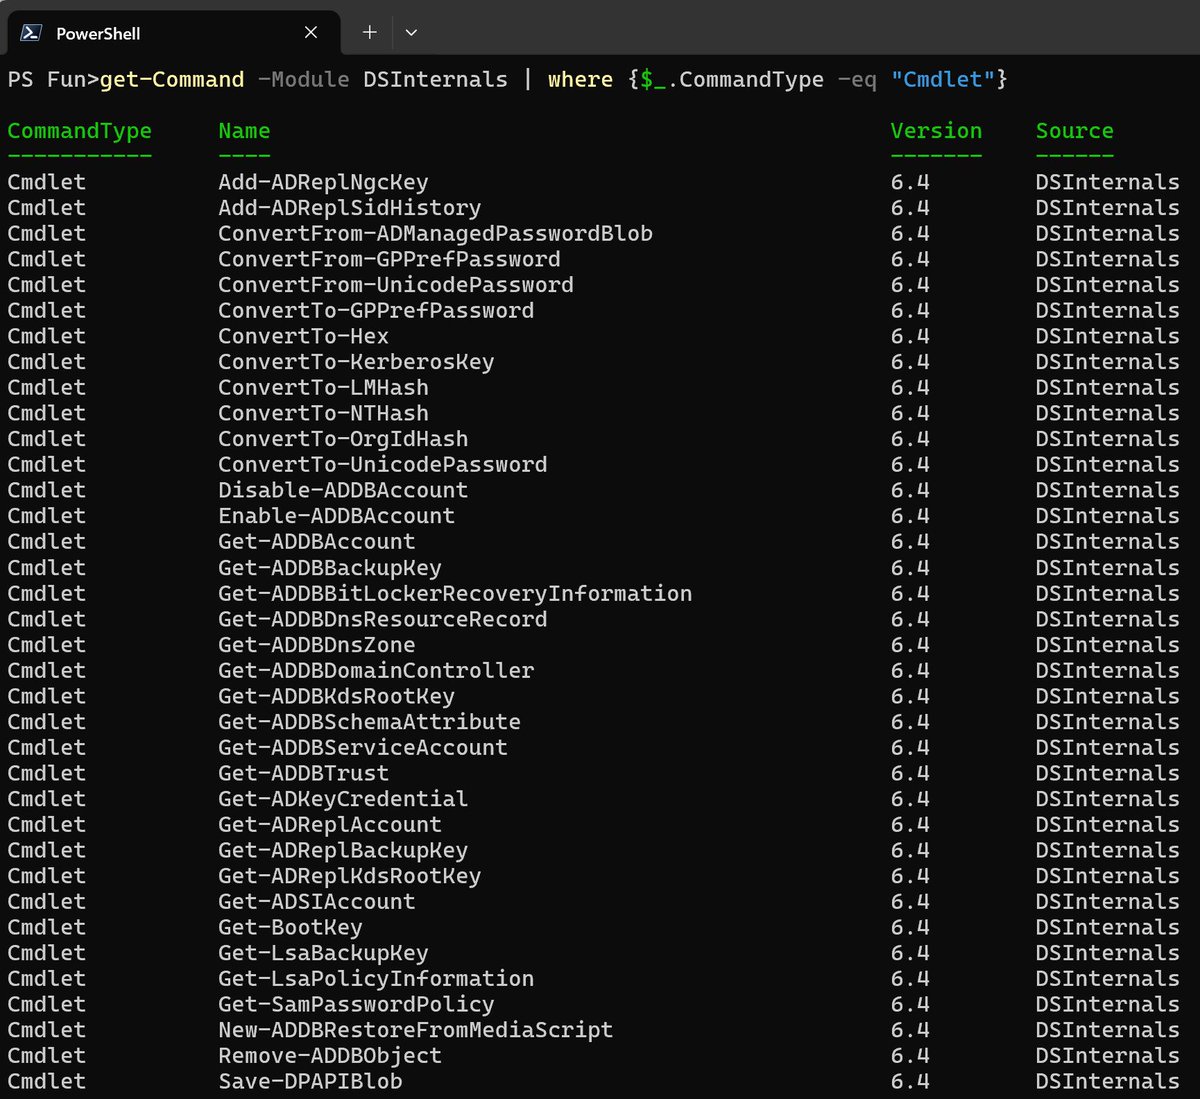Click Get-BootKey
The width and height of the screenshot is (1200, 1099).
click(x=290, y=927)
